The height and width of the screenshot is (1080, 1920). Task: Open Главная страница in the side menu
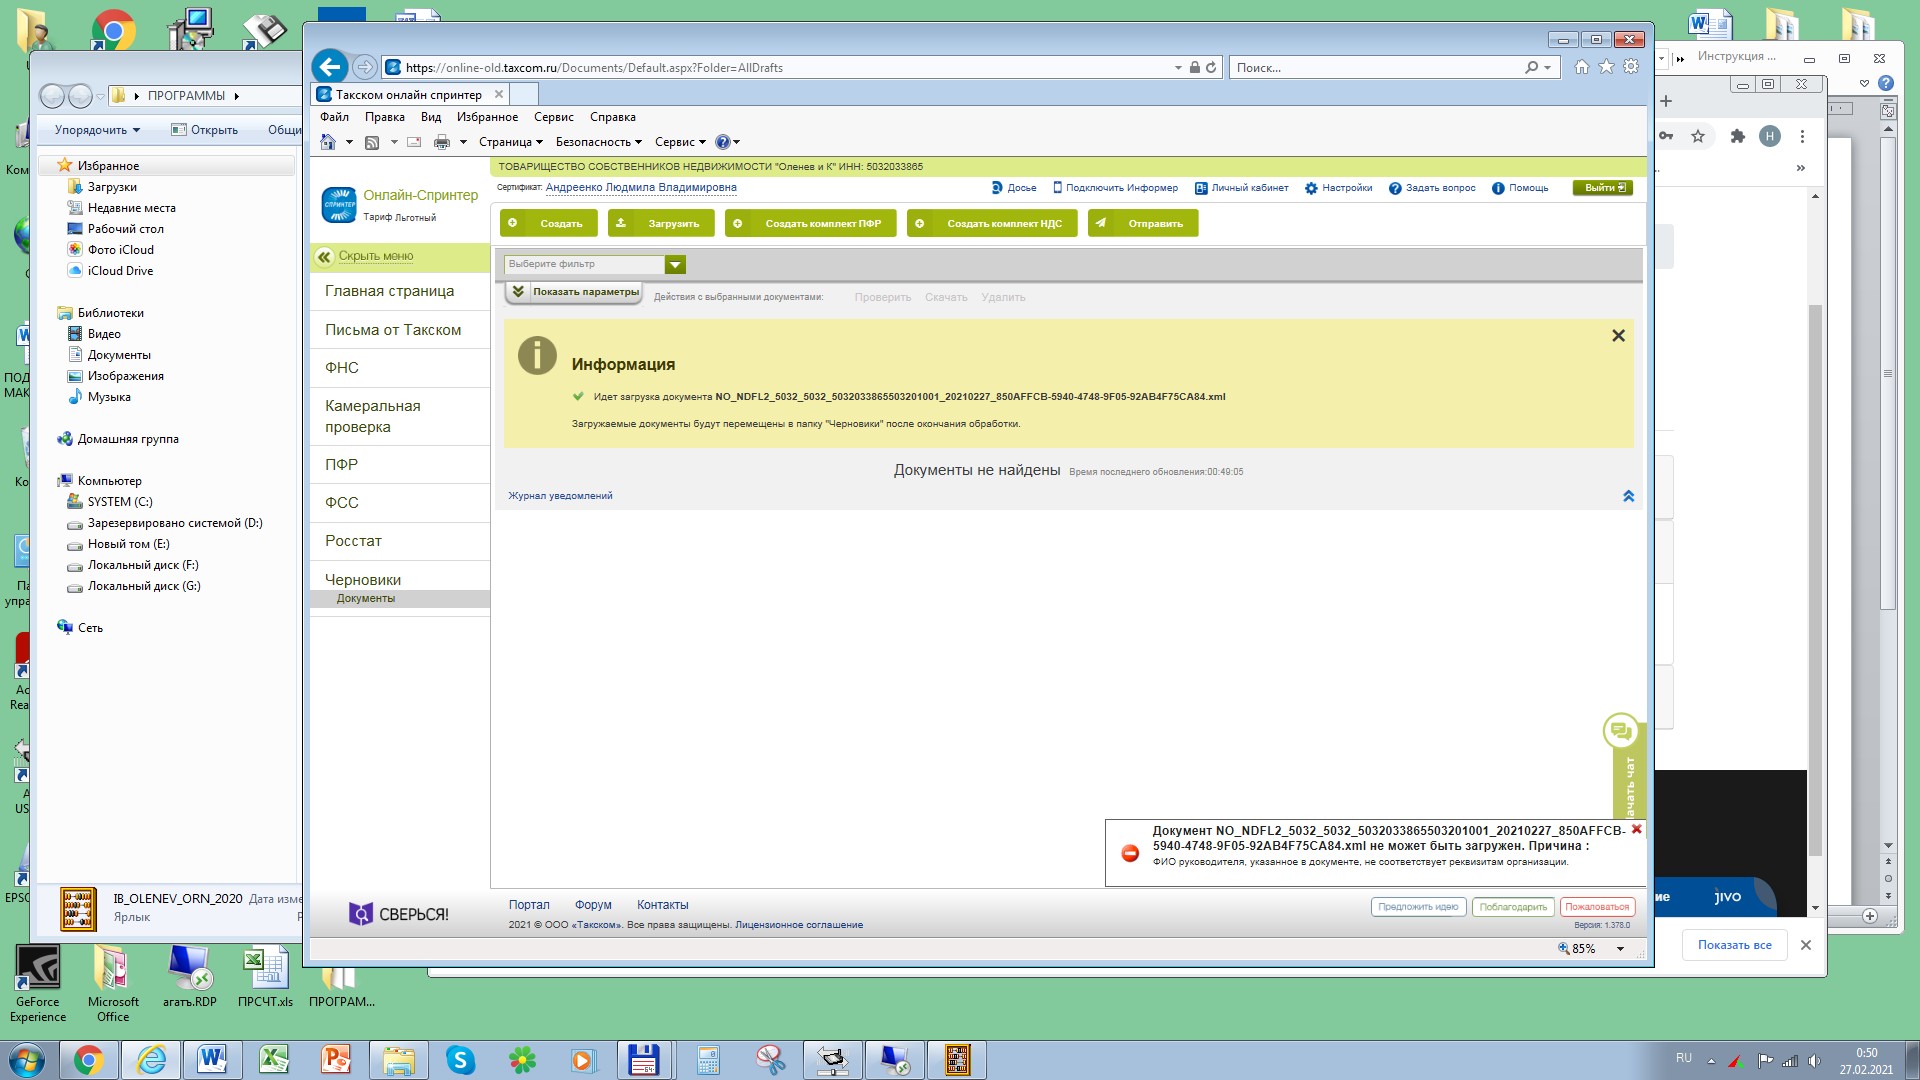click(389, 291)
